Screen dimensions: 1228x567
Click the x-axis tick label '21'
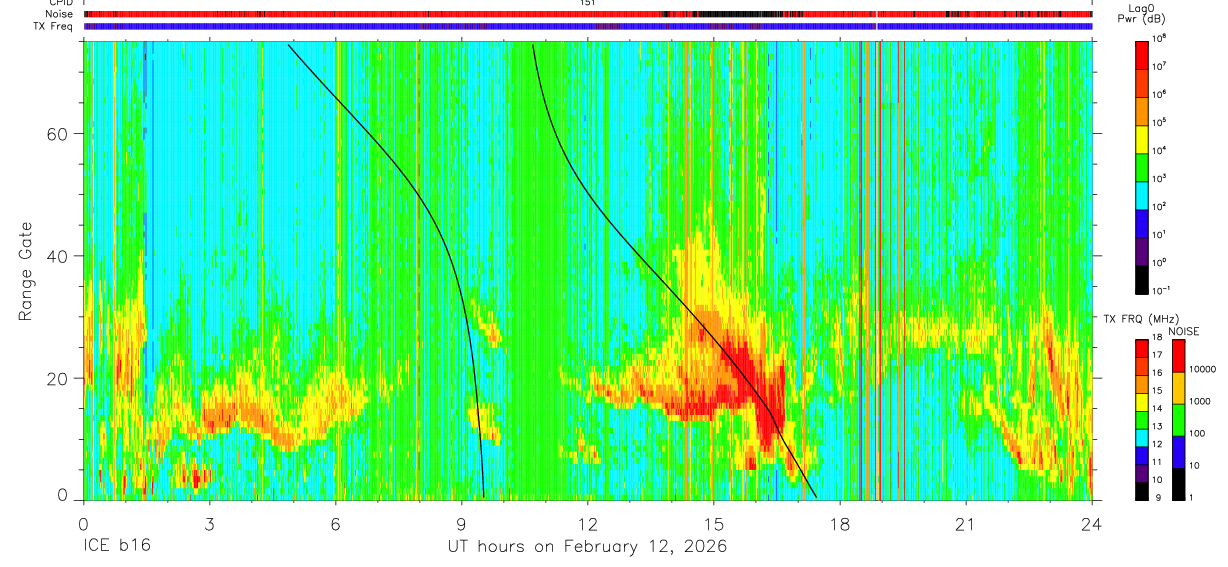pyautogui.click(x=966, y=524)
